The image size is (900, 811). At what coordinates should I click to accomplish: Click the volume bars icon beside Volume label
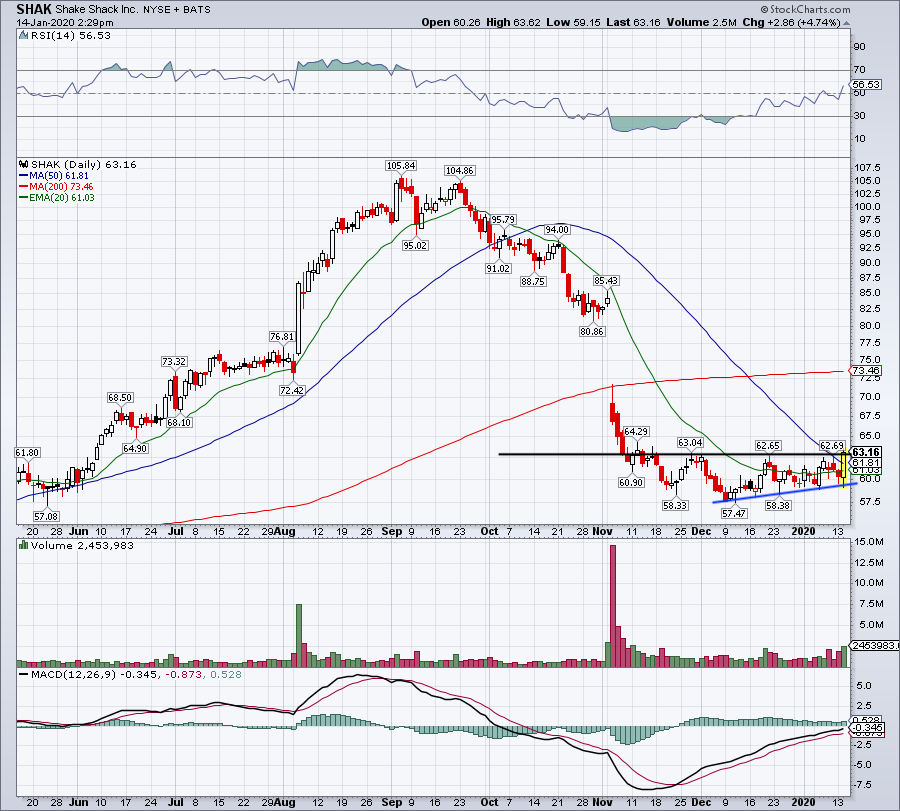[24, 545]
